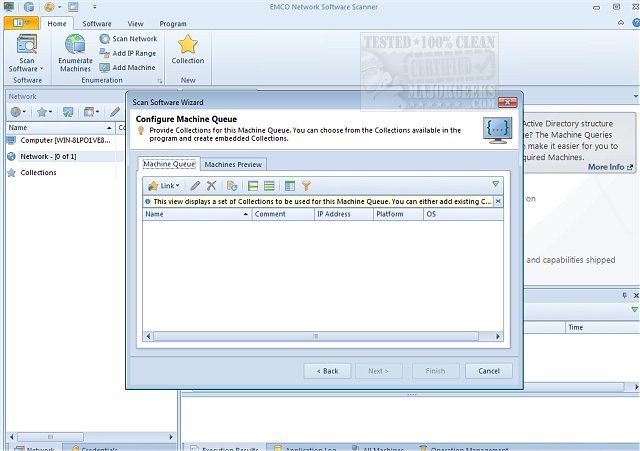Screen dimensions: 640x451
Task: Click the pencil icon in Network panel toolbar
Action: [116, 112]
